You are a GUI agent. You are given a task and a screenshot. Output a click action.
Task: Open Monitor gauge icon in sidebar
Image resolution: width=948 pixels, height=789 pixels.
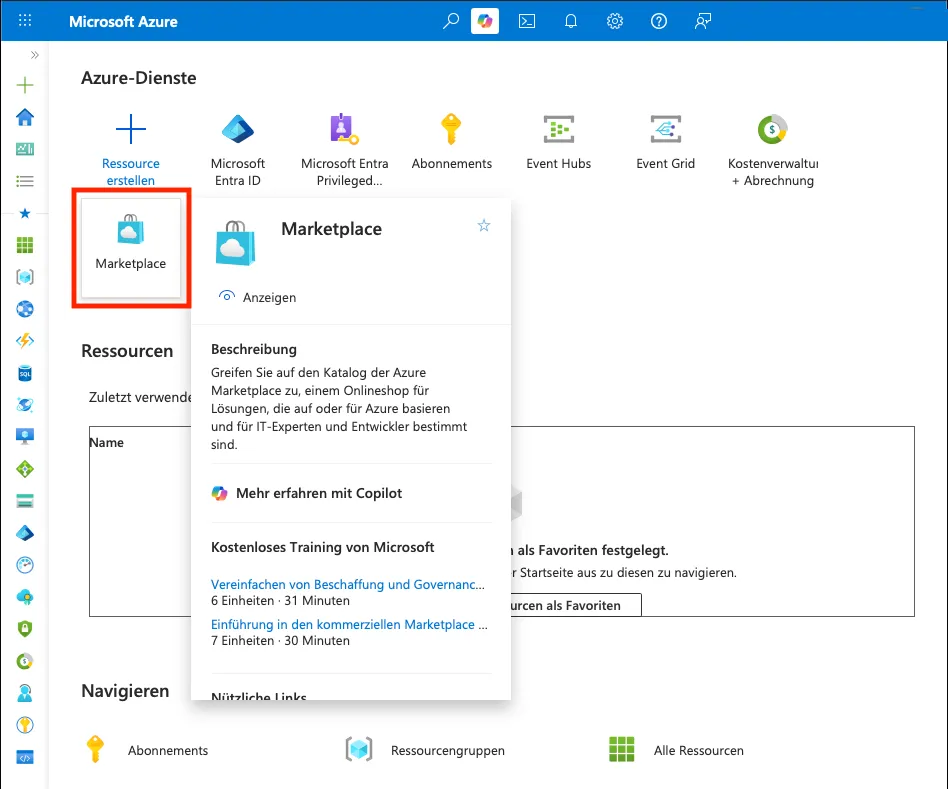click(25, 565)
